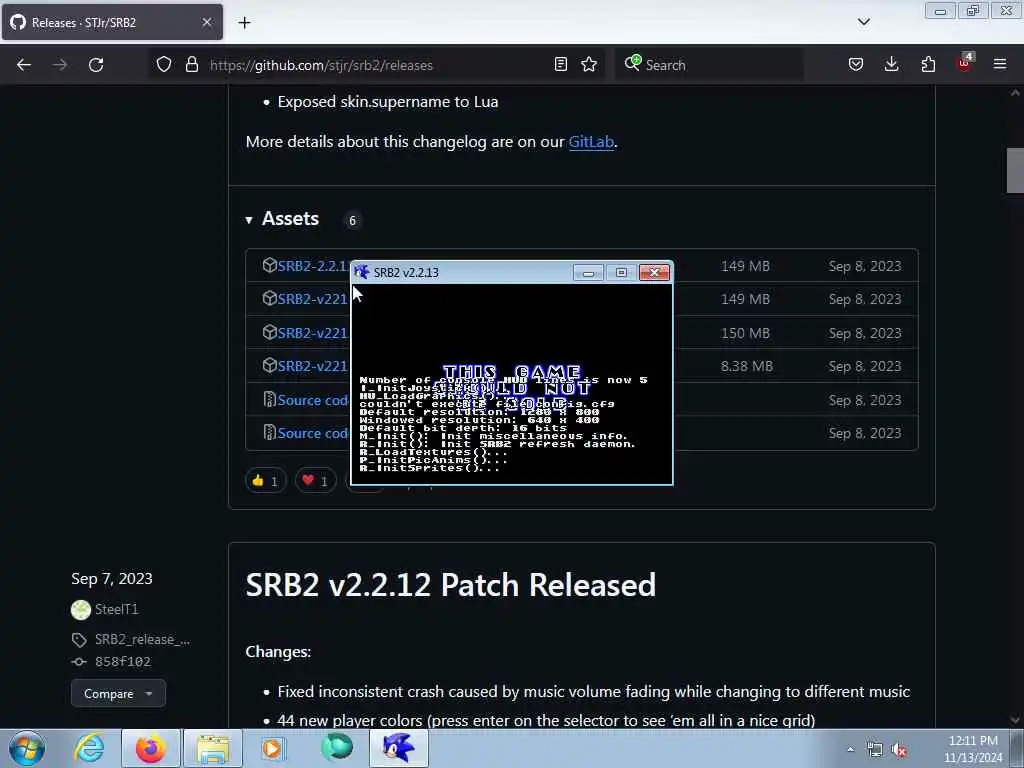Screen dimensions: 1024x768
Task: Open the Firefox hamburger application menu
Action: (x=1000, y=65)
